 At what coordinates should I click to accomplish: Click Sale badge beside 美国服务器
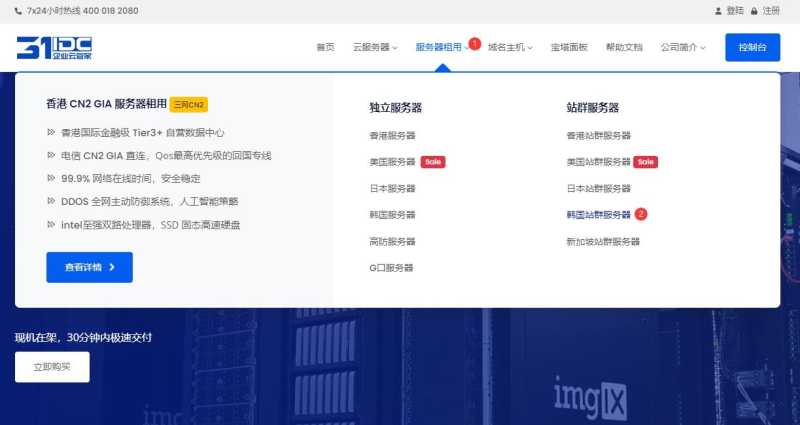pos(433,162)
